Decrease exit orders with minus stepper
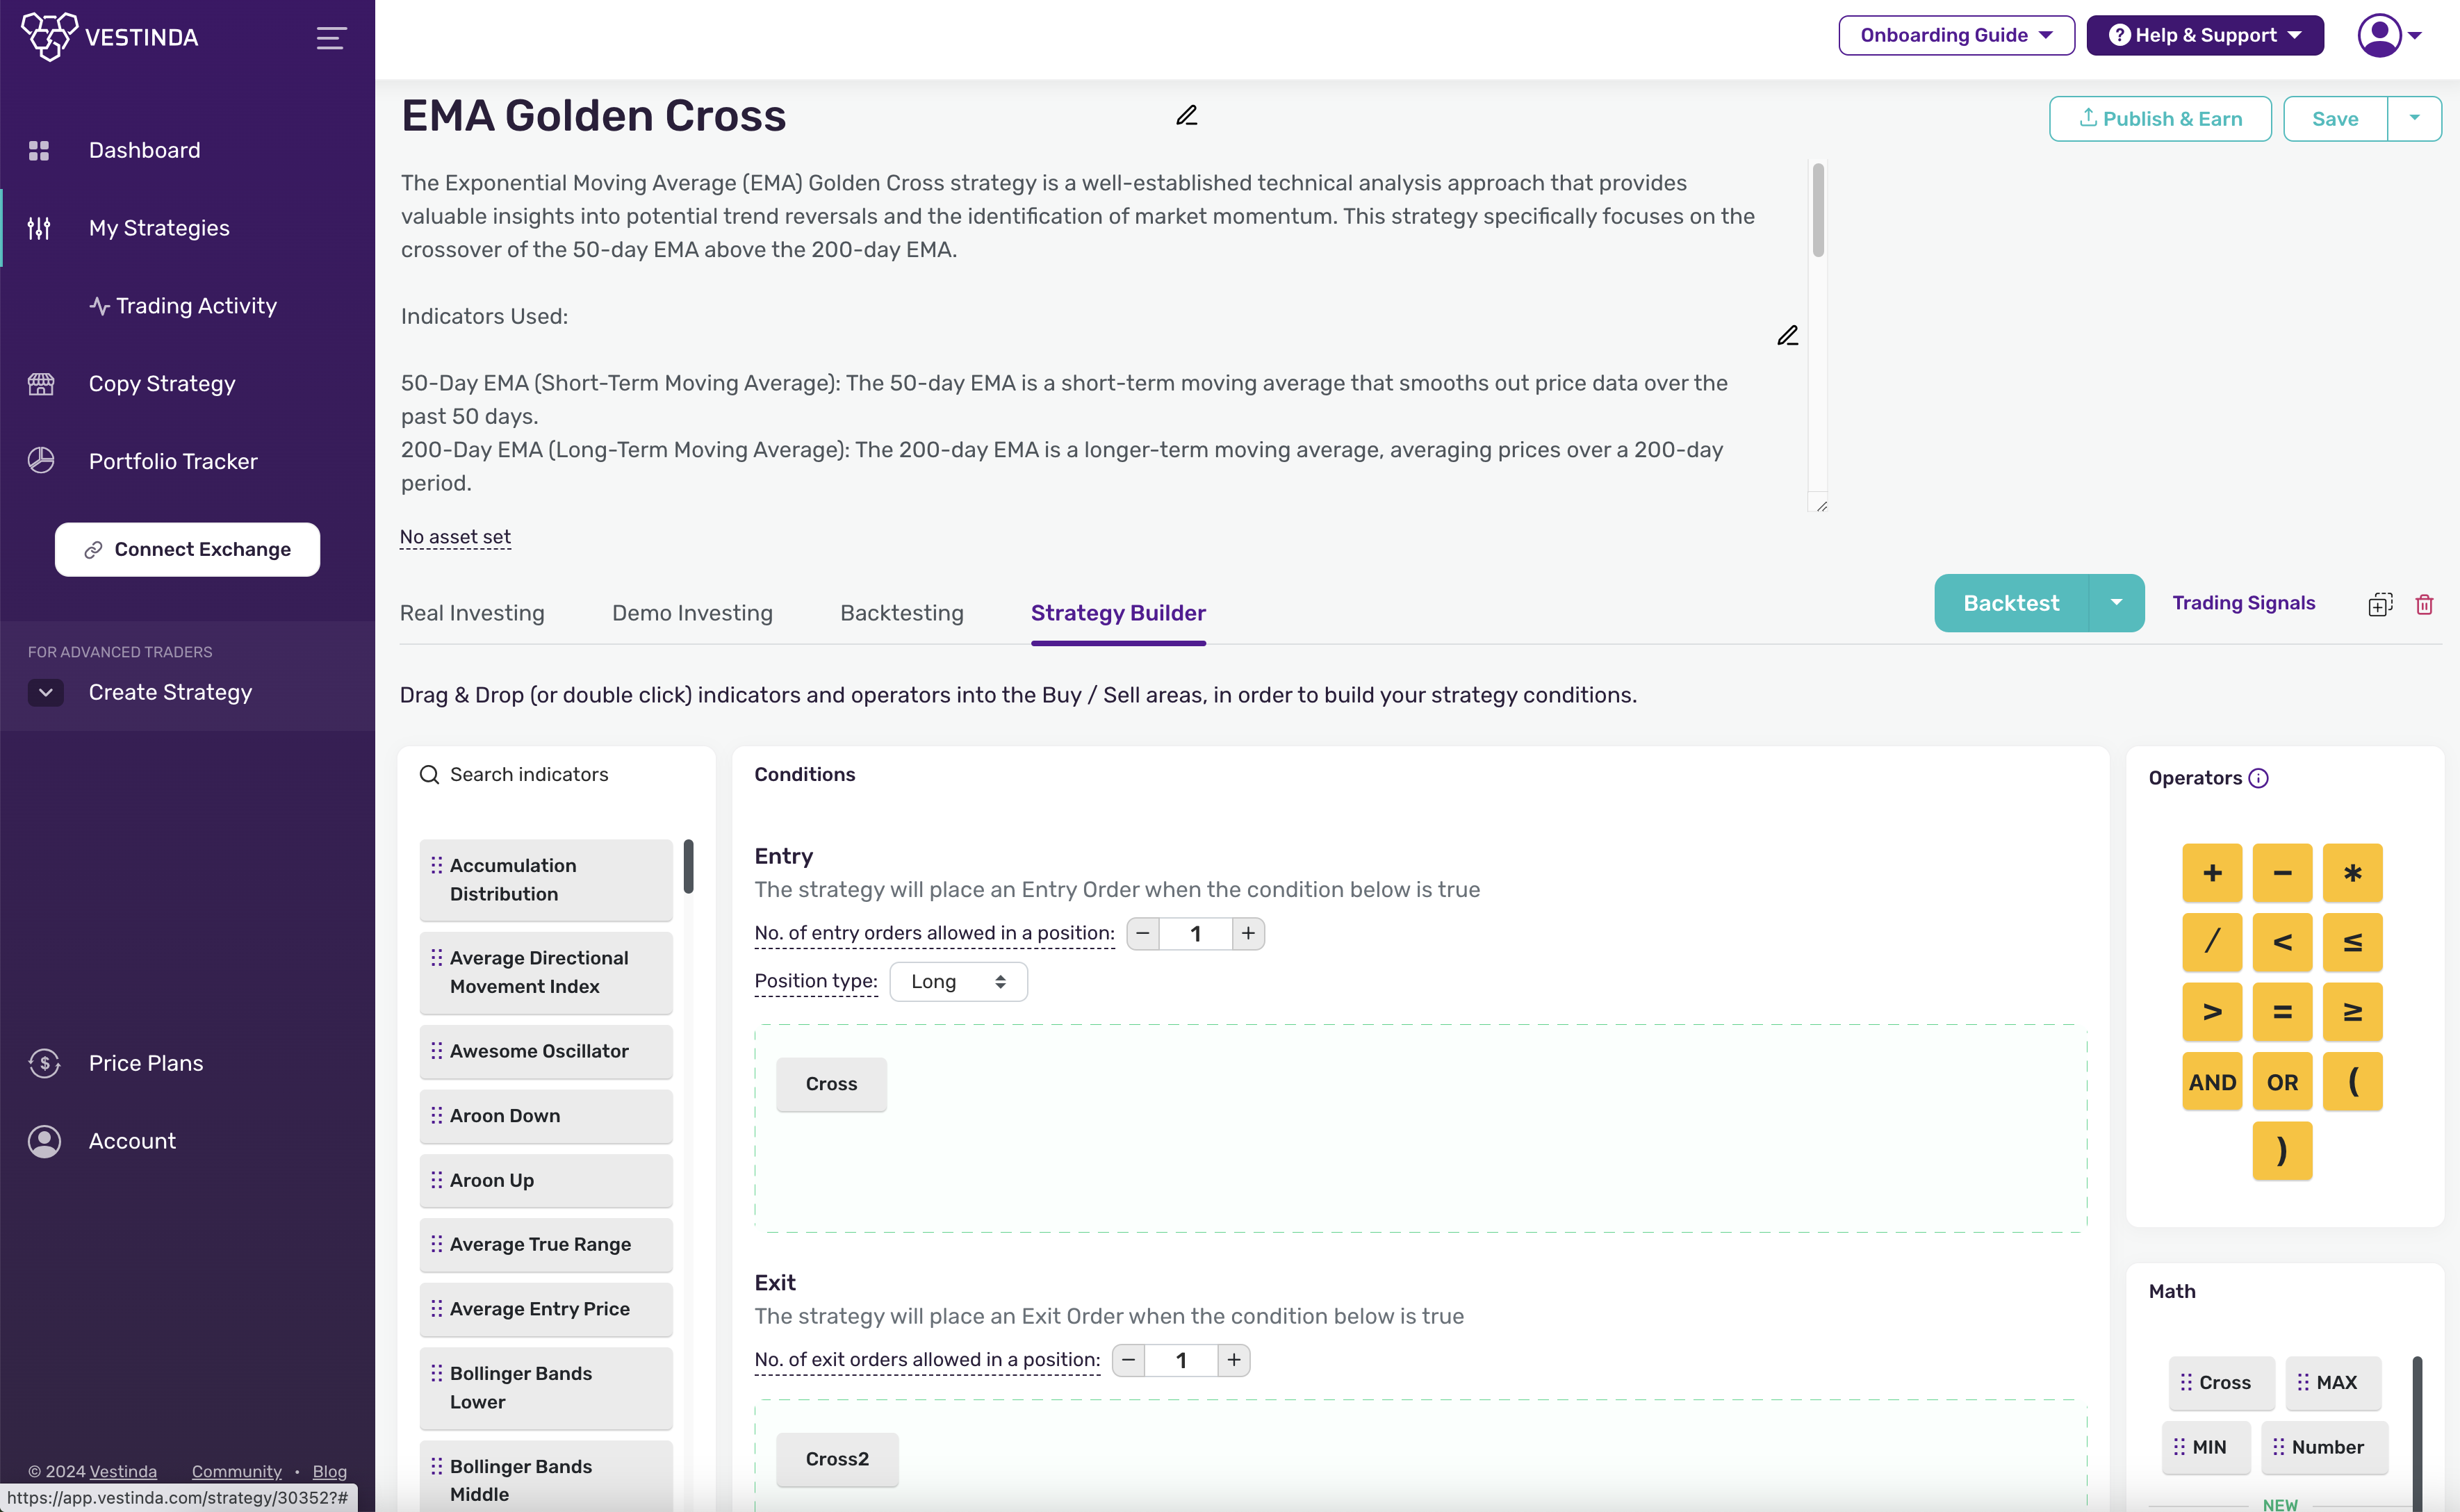The image size is (2460, 1512). click(x=1129, y=1361)
